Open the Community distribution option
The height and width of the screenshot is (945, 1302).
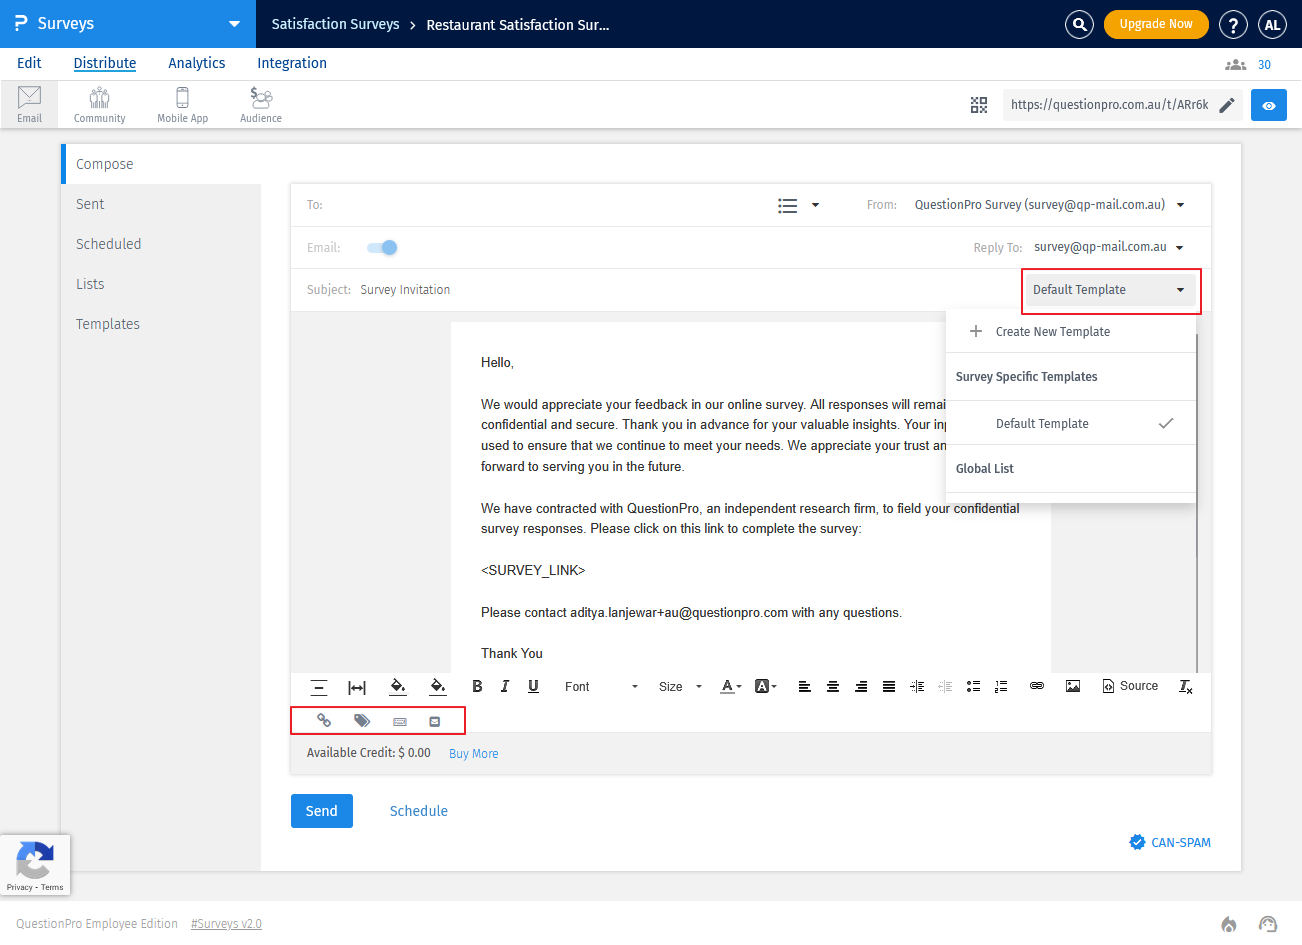98,103
